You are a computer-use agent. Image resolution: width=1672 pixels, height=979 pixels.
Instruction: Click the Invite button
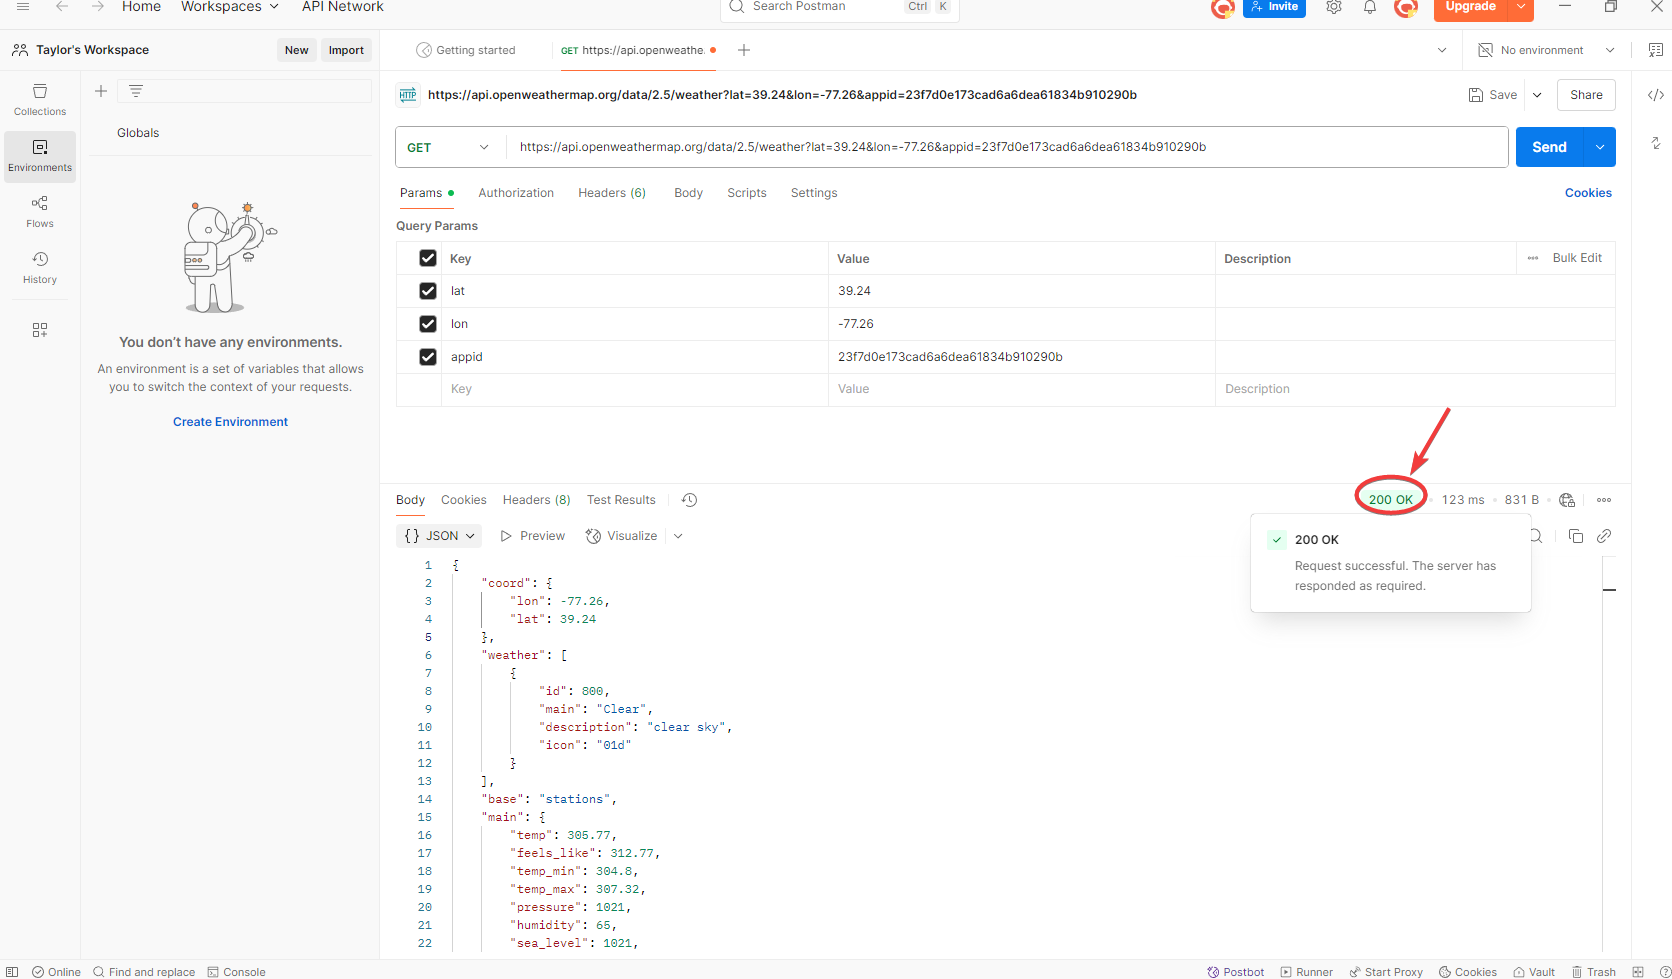[1274, 6]
